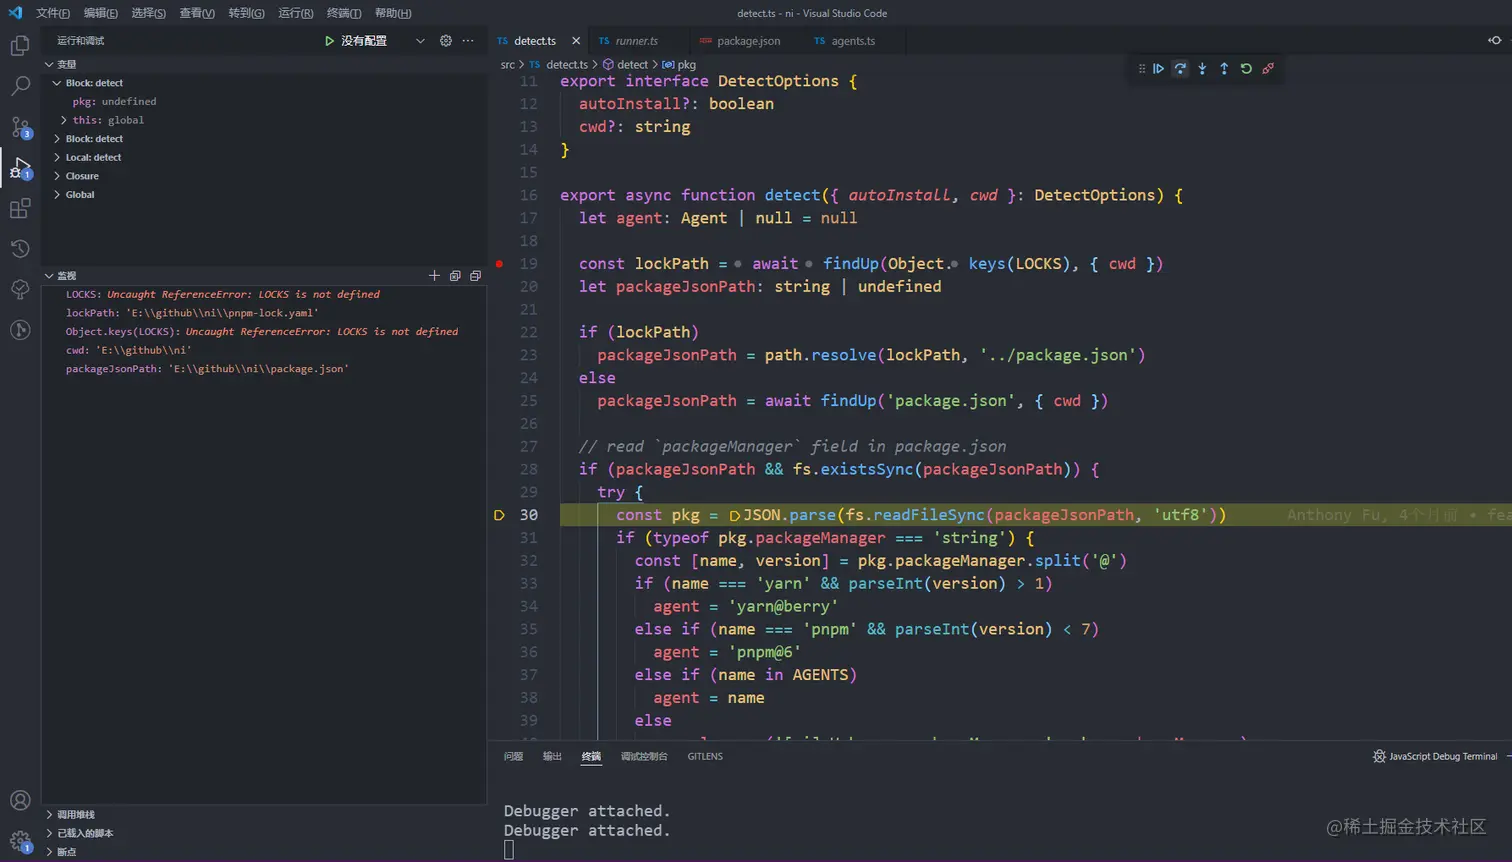
Task: Collapse the first Block: detect scope
Action: pos(57,83)
